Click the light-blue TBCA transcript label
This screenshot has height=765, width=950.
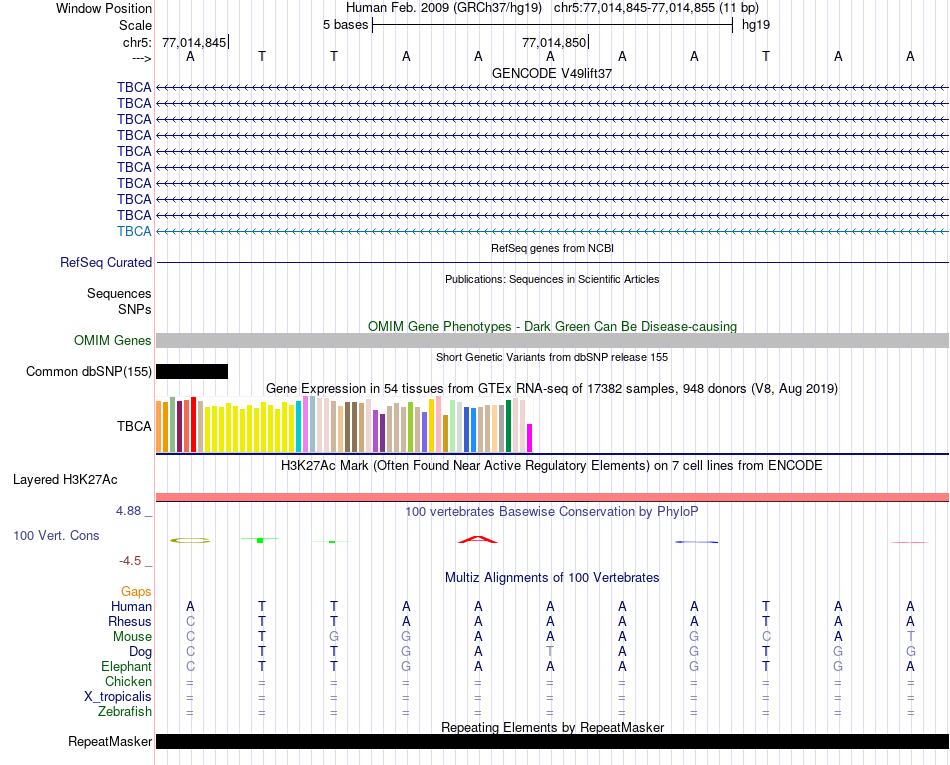point(134,231)
